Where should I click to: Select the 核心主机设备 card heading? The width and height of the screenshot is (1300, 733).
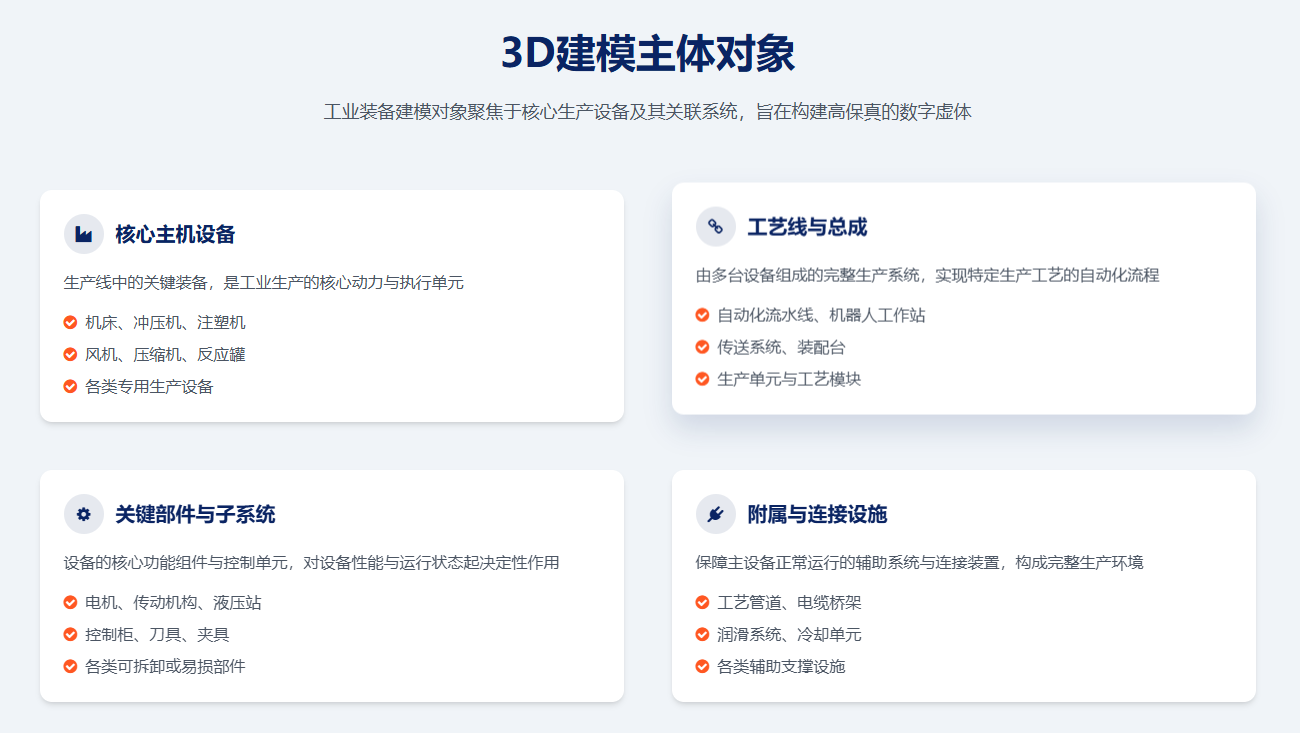pos(176,235)
